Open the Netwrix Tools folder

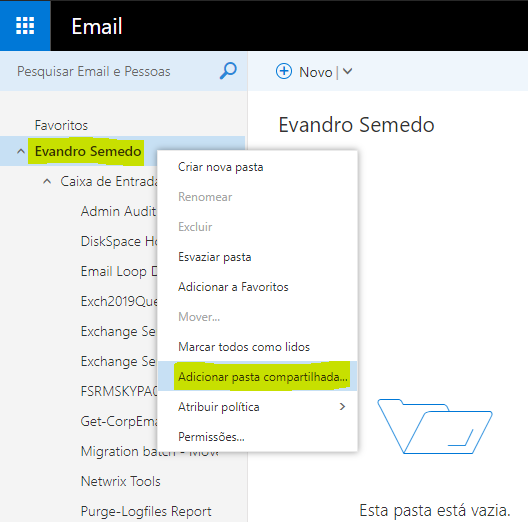(121, 481)
